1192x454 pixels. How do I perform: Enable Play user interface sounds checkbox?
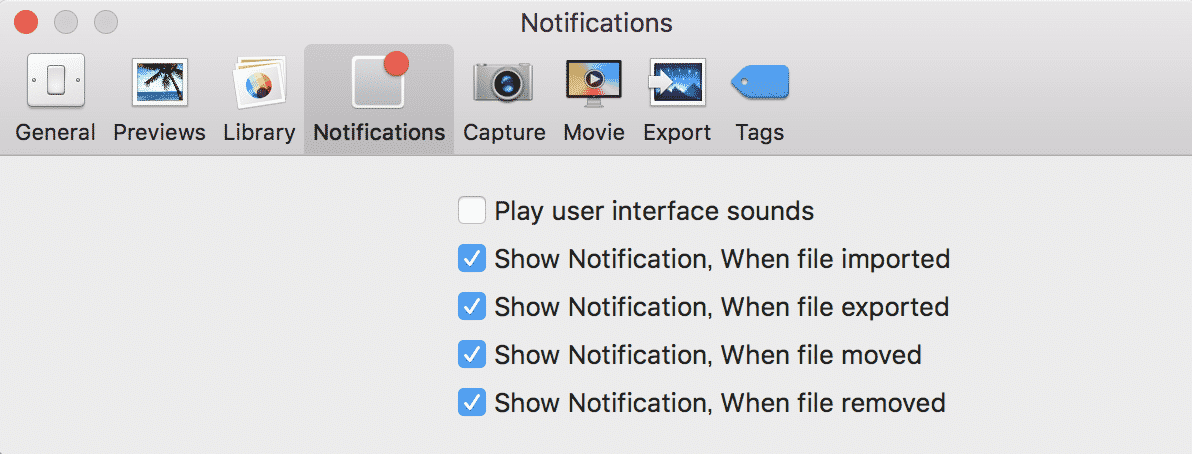click(x=472, y=211)
